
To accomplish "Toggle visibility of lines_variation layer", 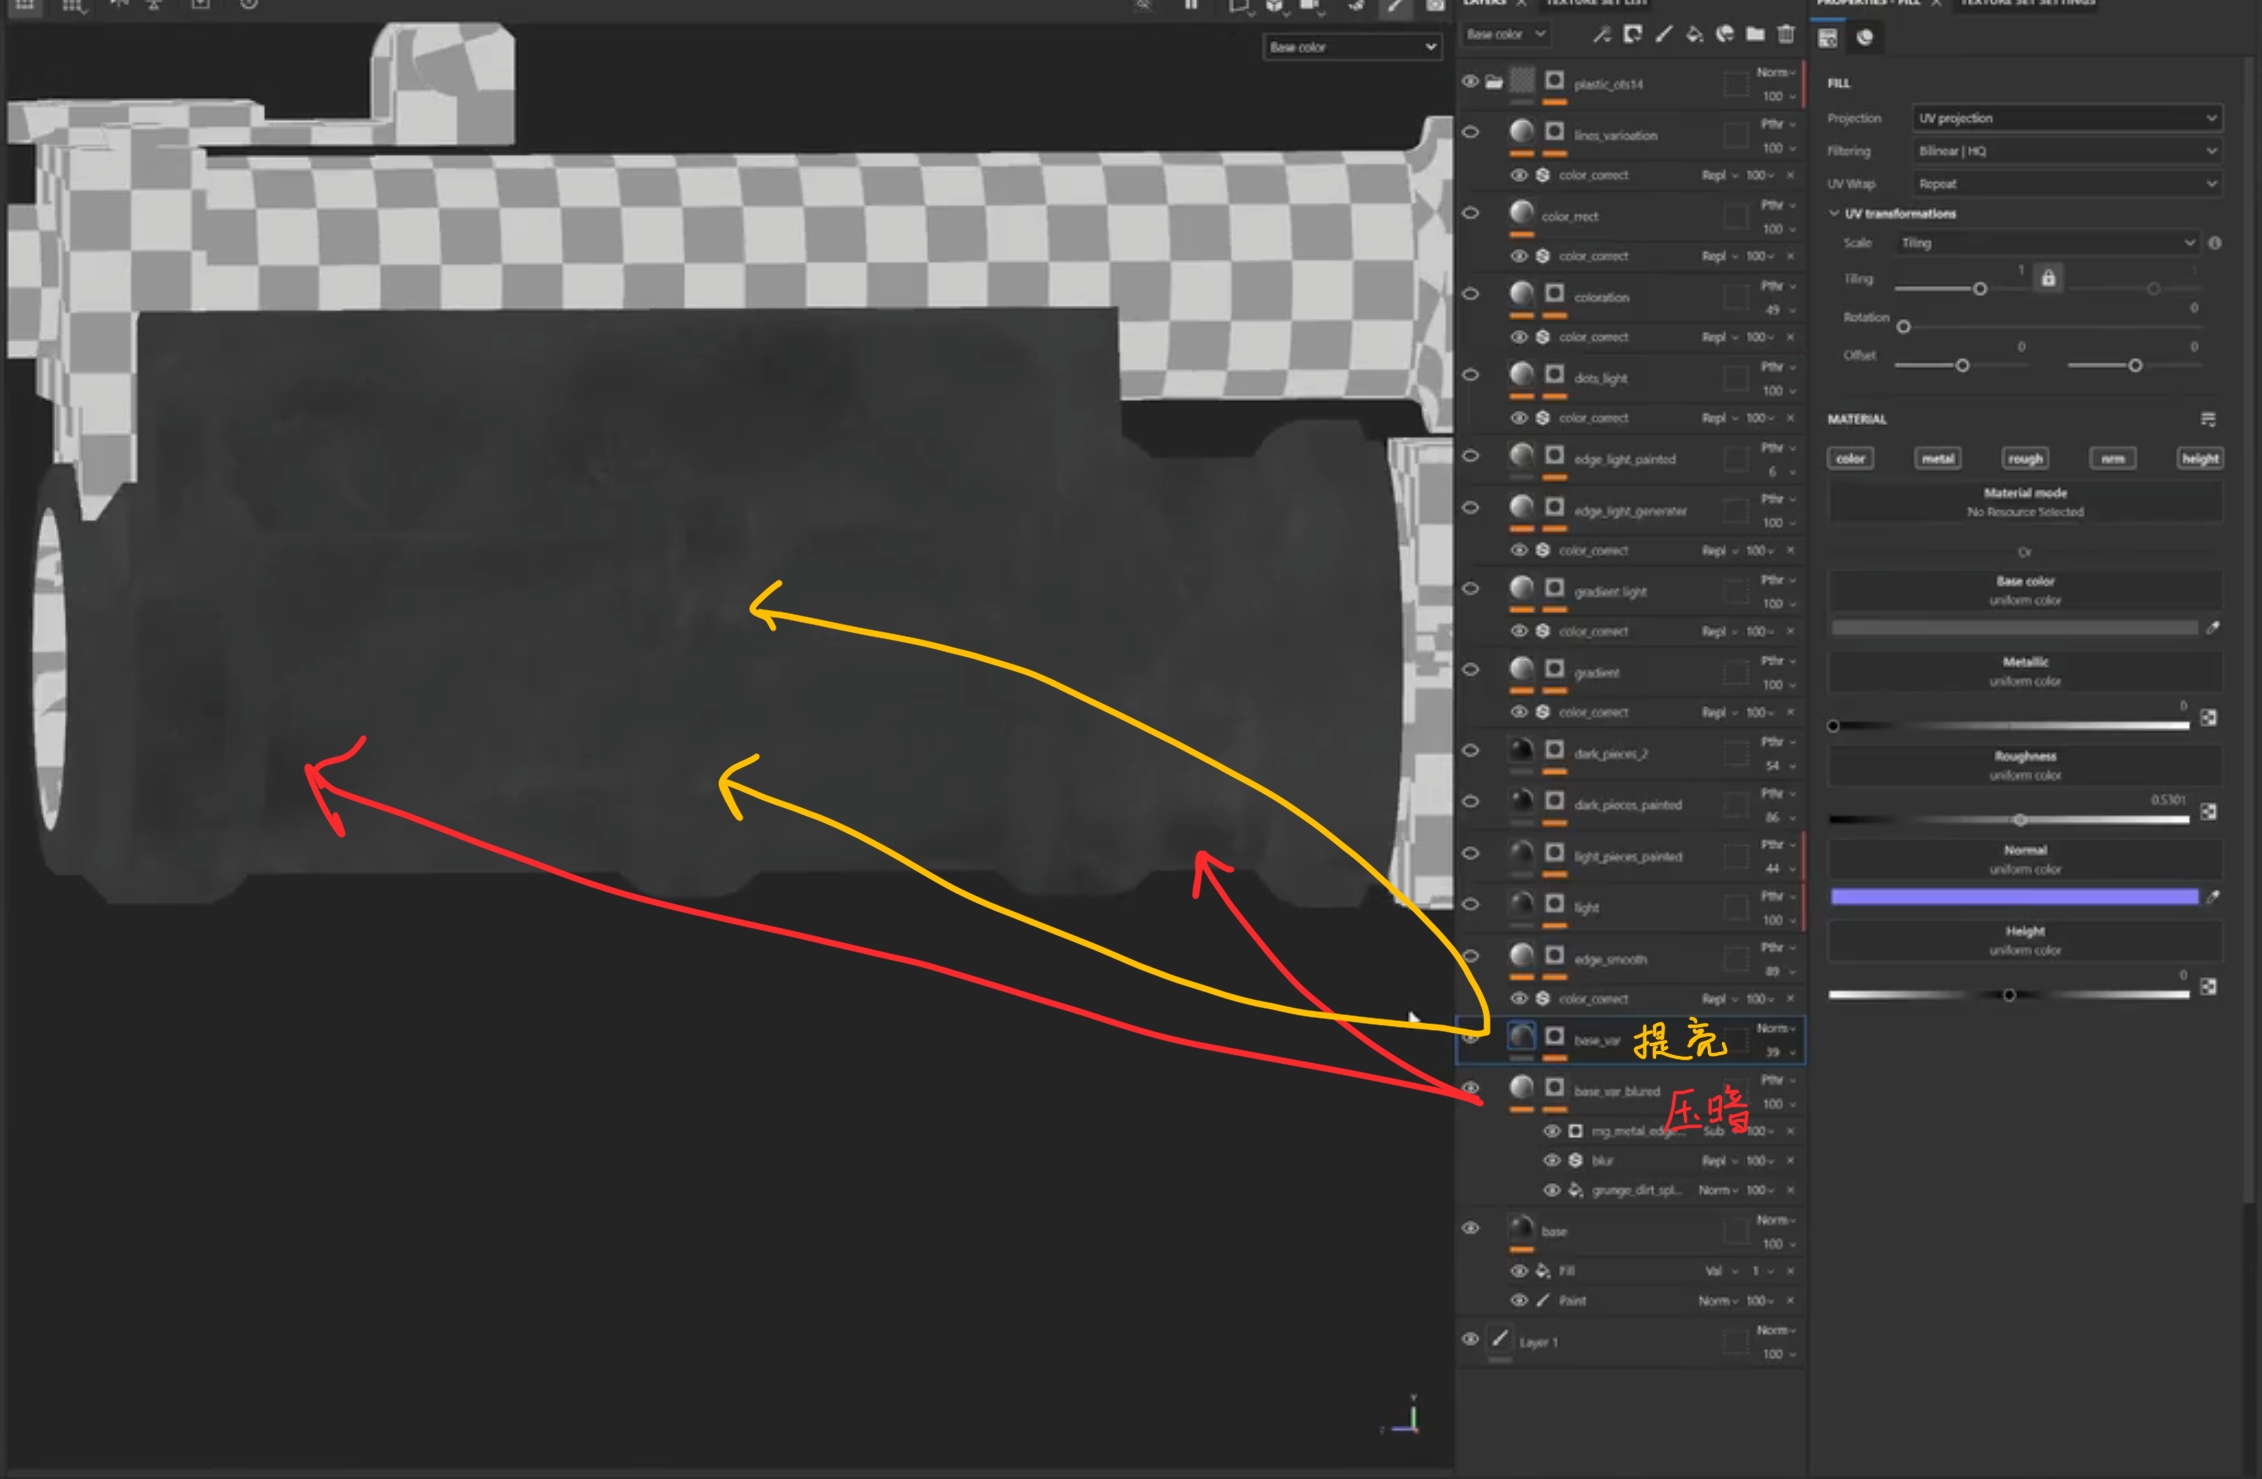I will click(1470, 131).
